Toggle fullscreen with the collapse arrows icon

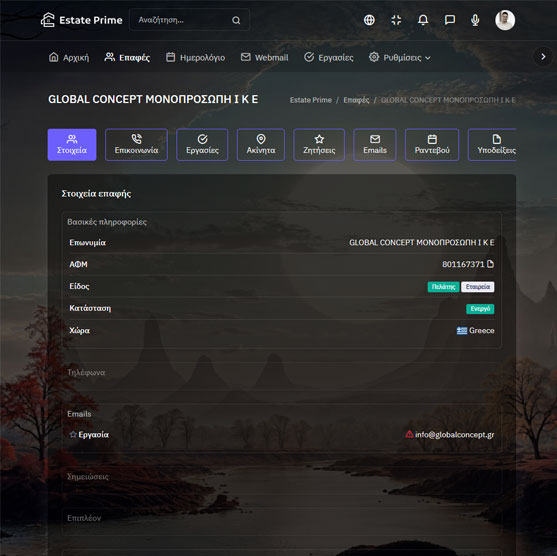click(x=396, y=20)
